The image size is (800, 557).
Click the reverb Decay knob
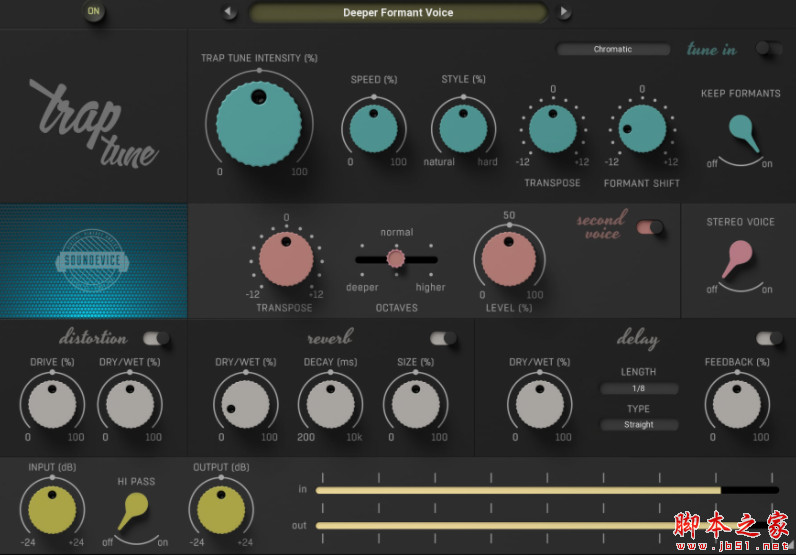click(x=330, y=404)
